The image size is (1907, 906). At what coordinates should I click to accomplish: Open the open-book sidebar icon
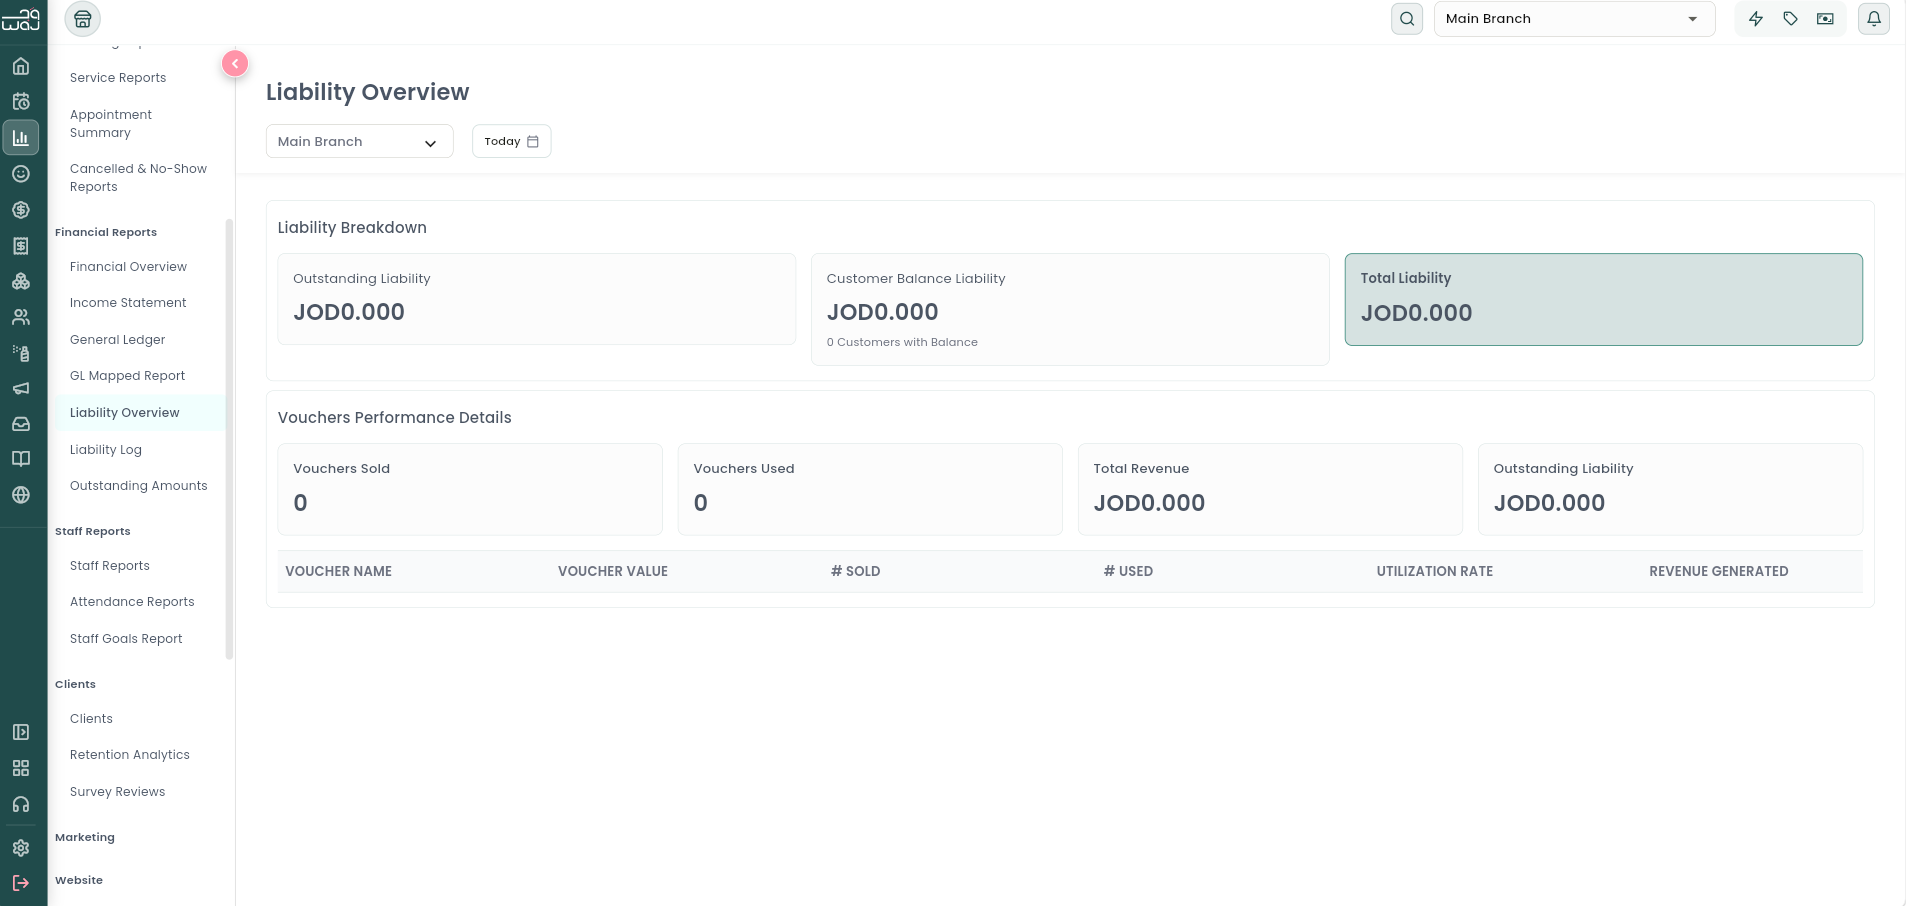[x=21, y=459]
